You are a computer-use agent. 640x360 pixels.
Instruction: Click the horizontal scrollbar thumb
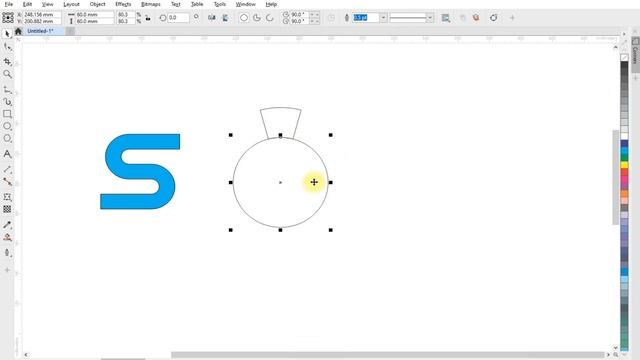[387, 355]
